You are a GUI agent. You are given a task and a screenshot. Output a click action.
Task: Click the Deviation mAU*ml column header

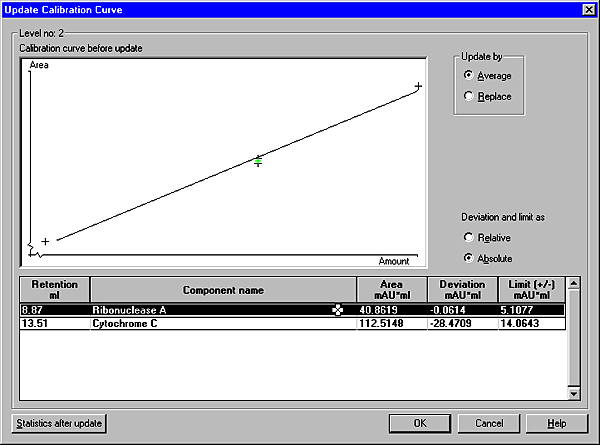tap(462, 290)
